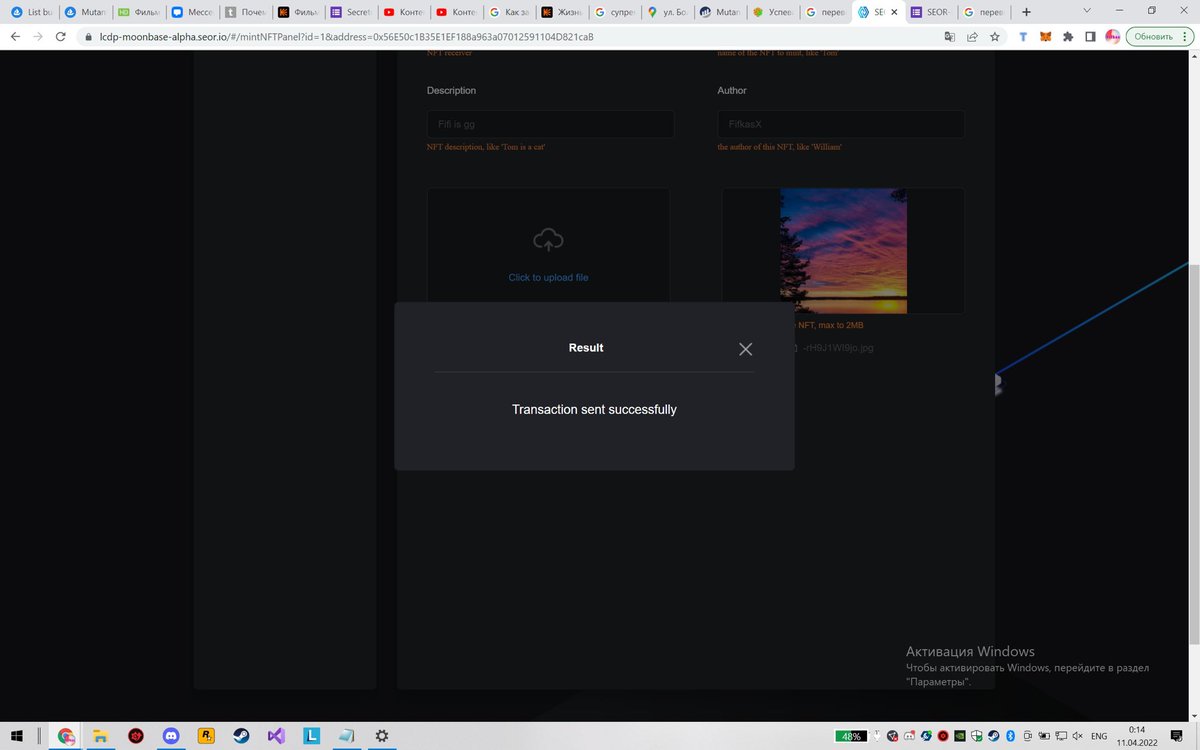1200x750 pixels.
Task: Switch to the 'Почем' tab
Action: coord(246,12)
